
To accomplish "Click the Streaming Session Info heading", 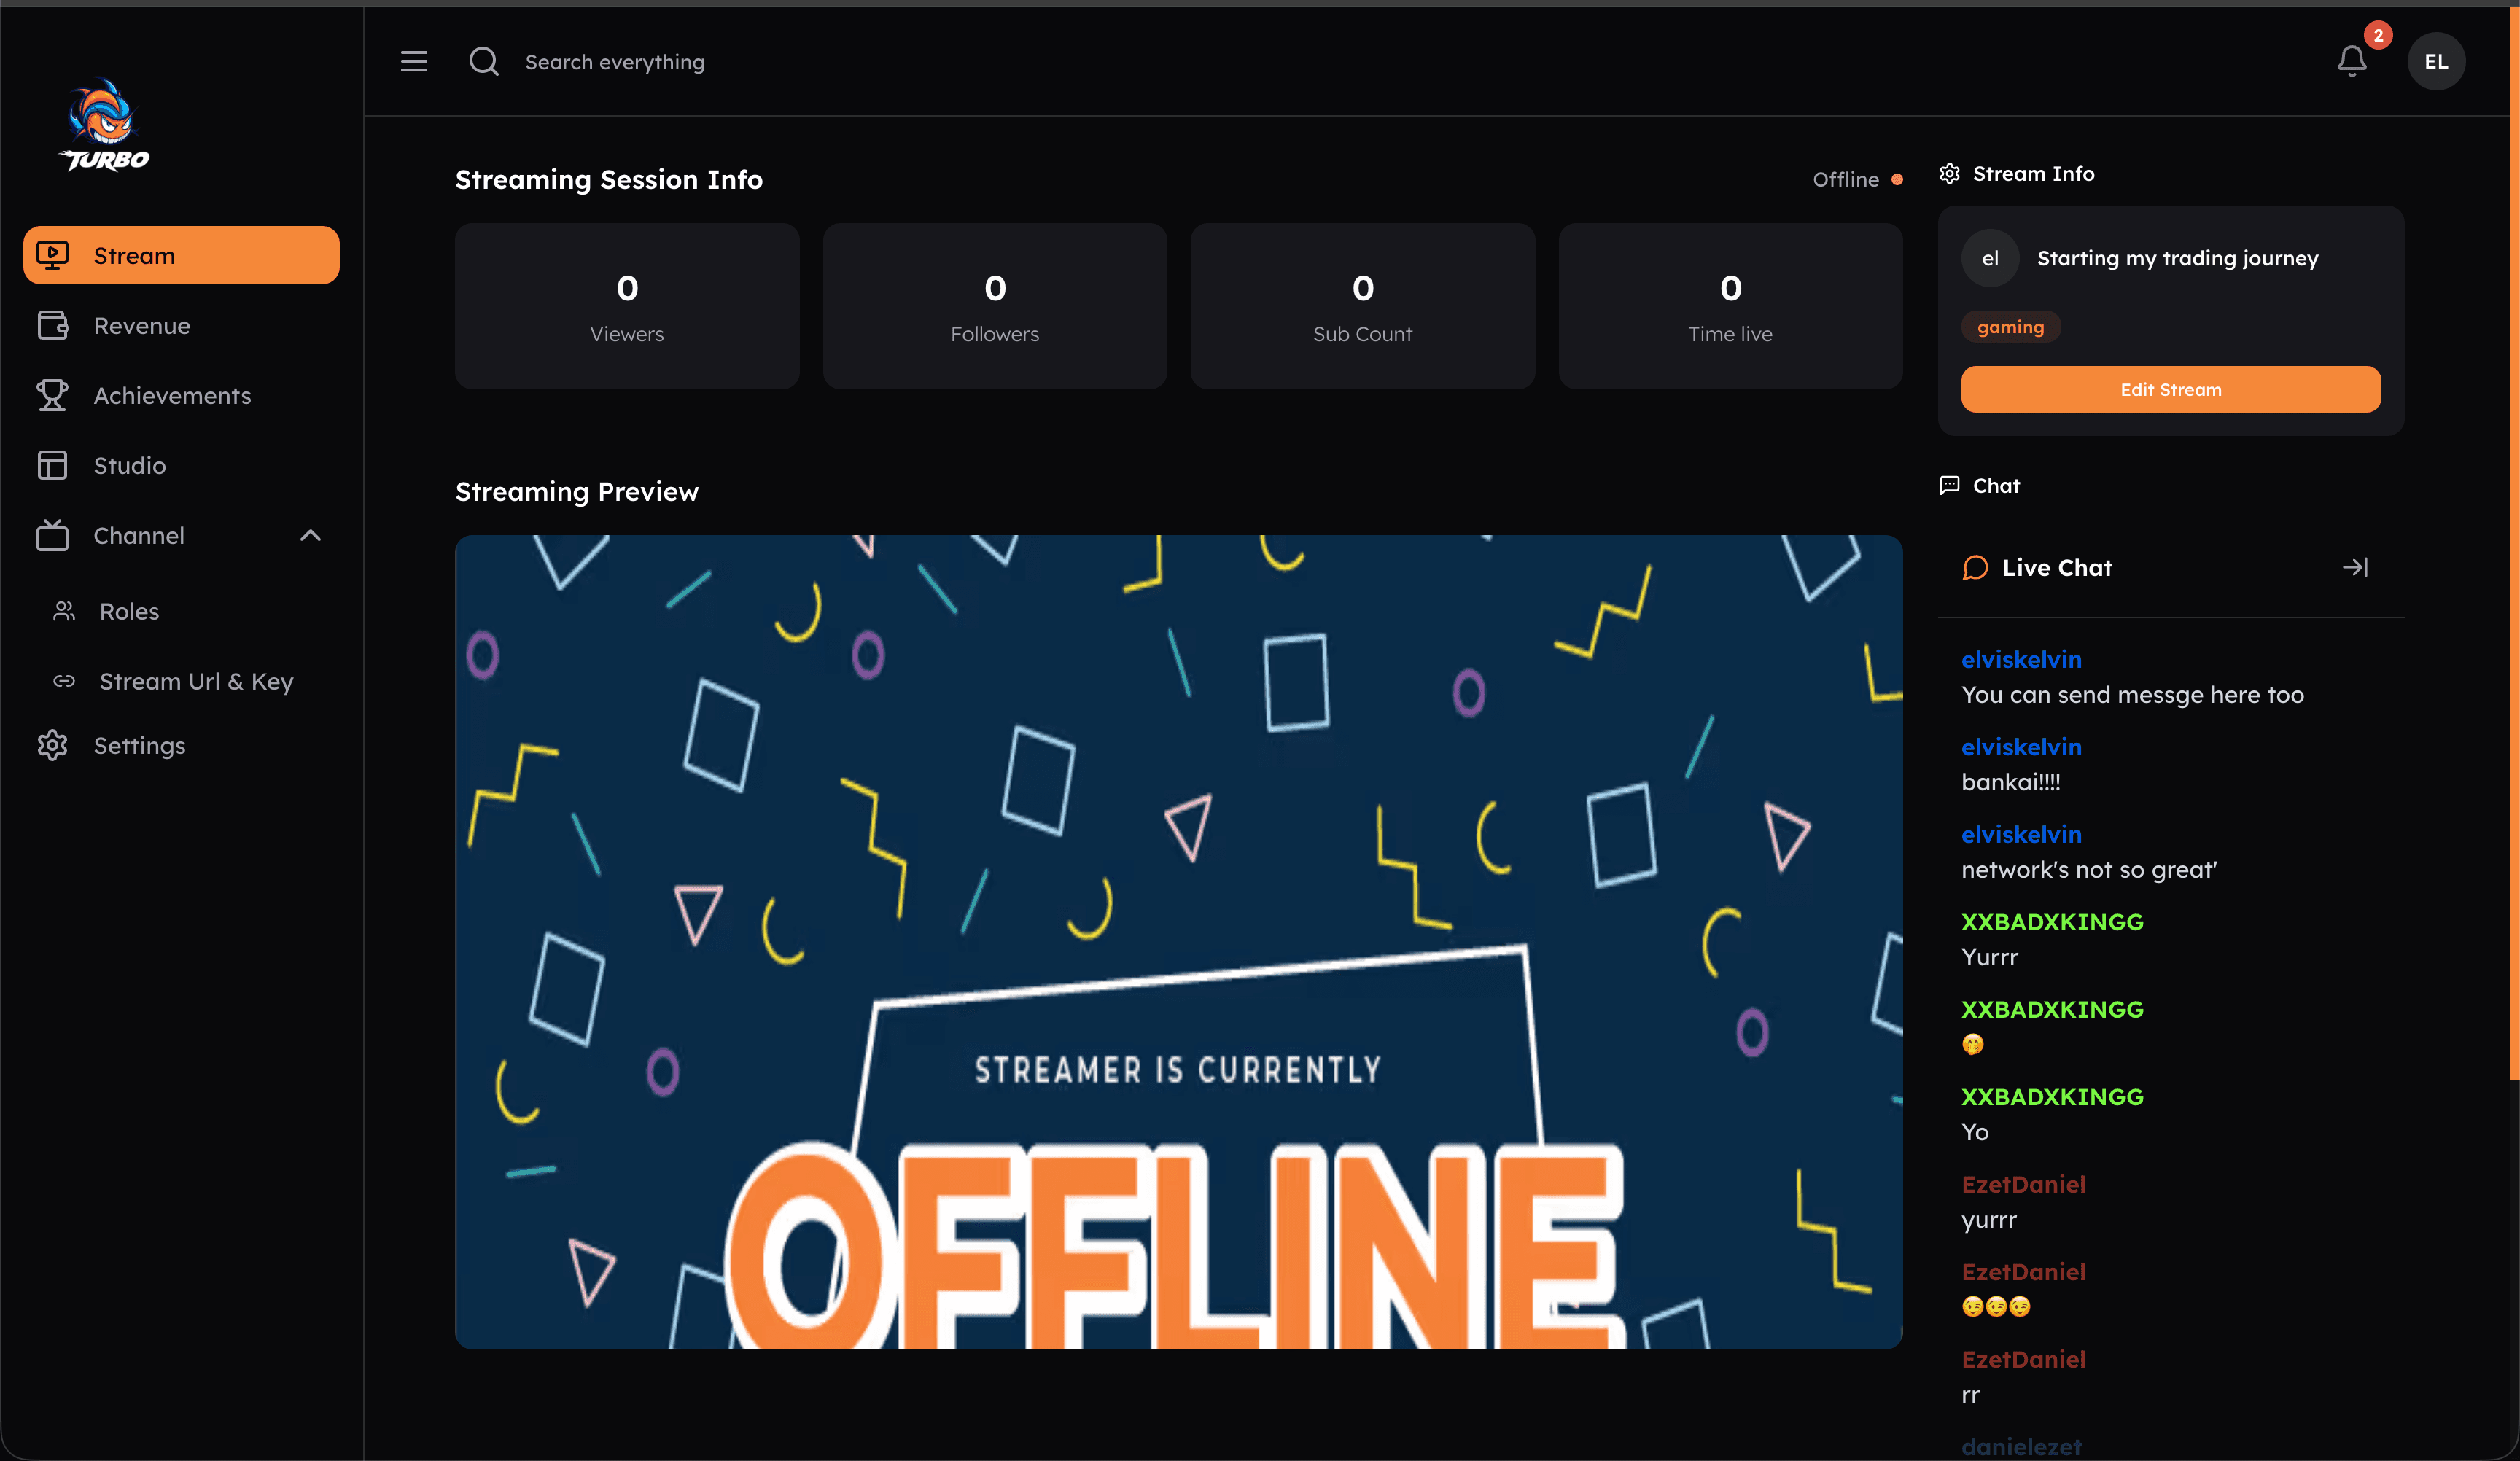I will pos(609,180).
